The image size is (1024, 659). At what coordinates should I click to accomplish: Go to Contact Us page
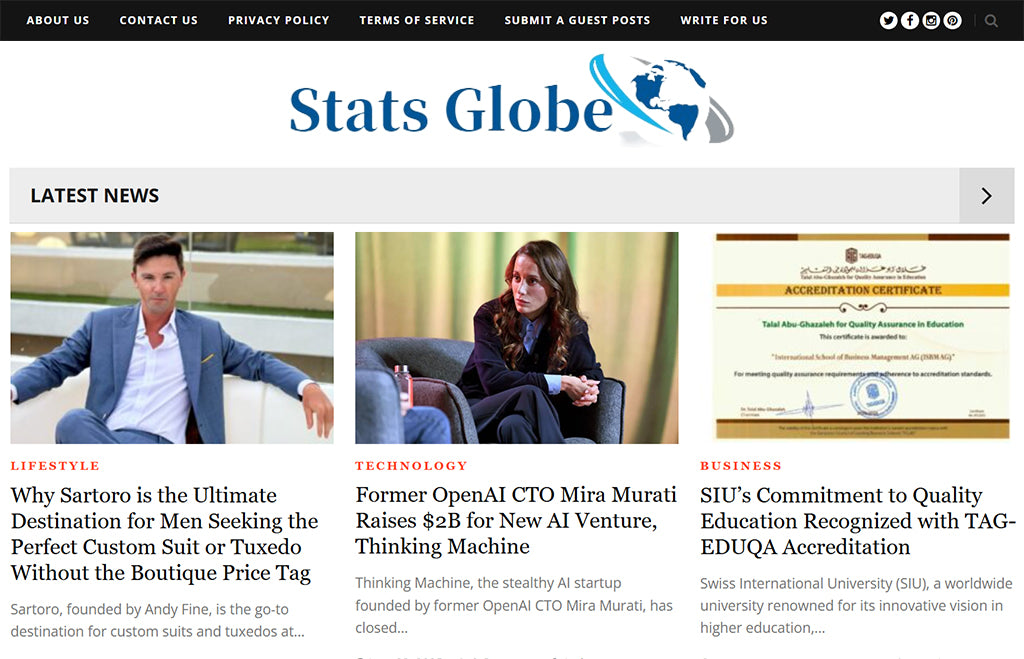158,20
